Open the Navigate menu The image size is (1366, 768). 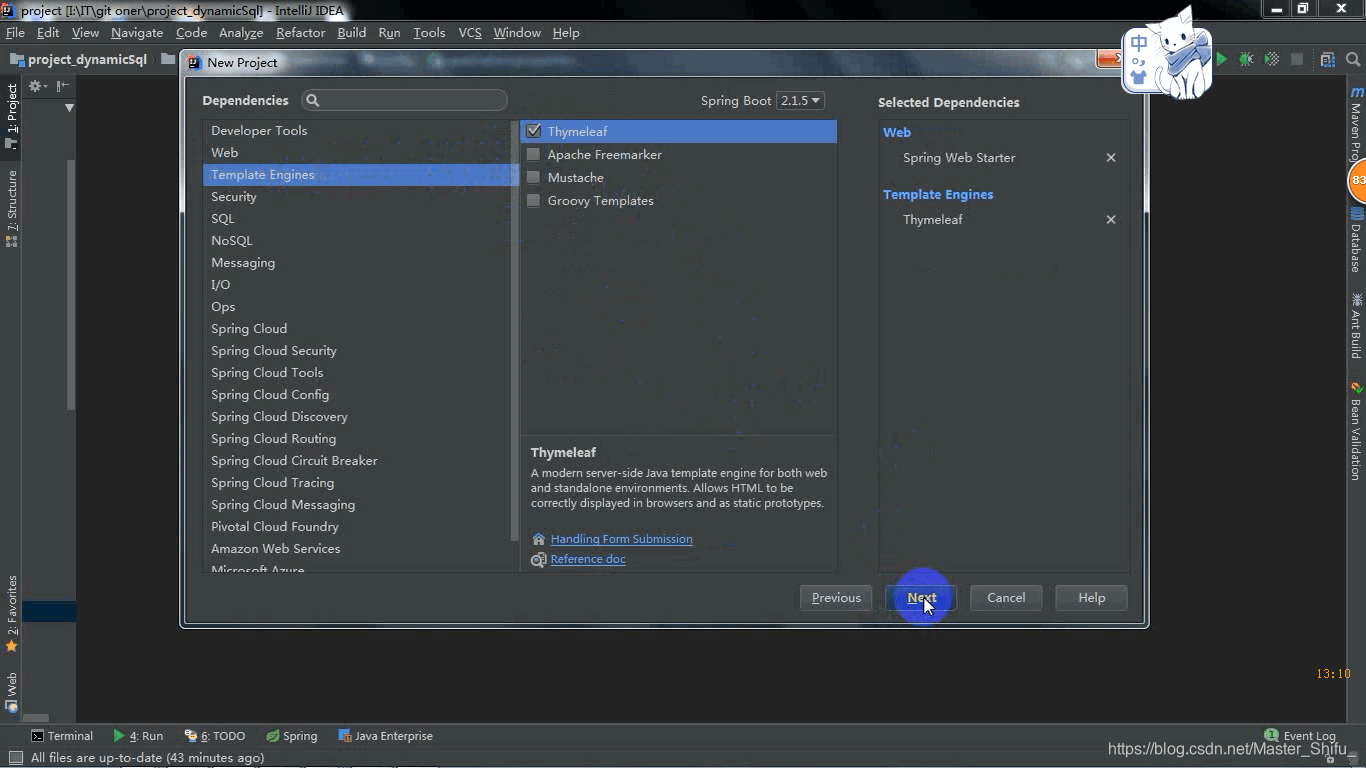[137, 32]
